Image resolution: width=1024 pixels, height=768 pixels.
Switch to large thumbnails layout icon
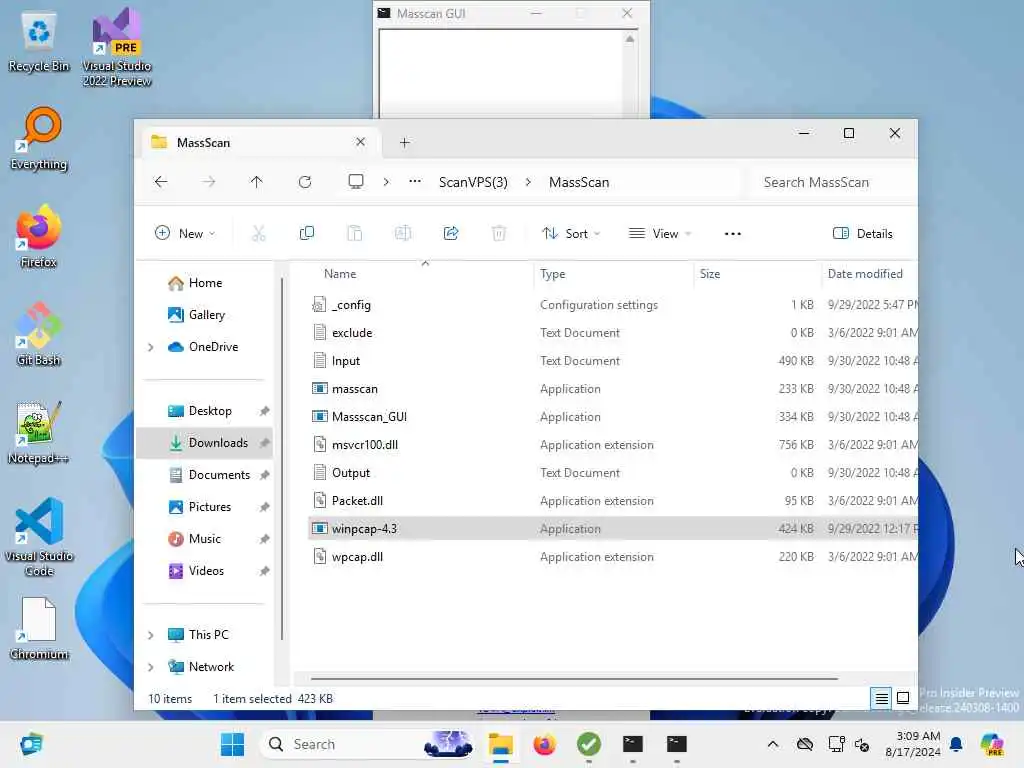(x=903, y=698)
